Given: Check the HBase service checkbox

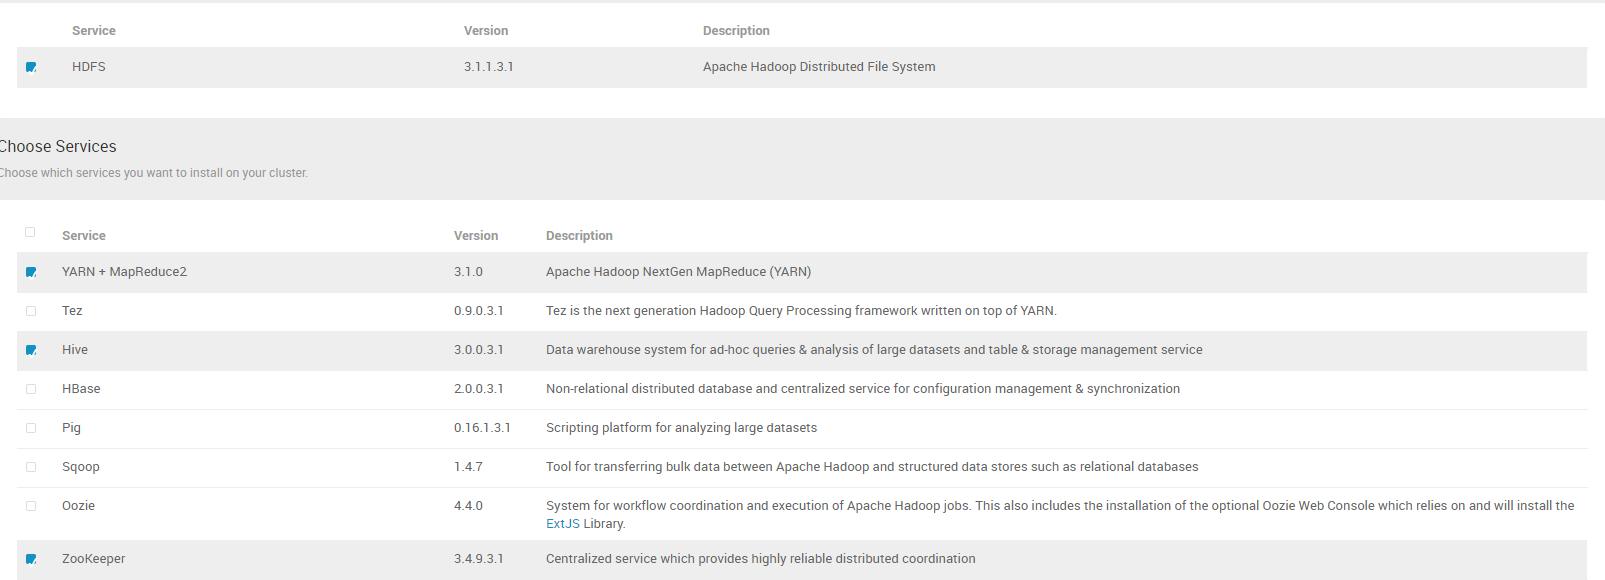Looking at the screenshot, I should click(x=31, y=389).
